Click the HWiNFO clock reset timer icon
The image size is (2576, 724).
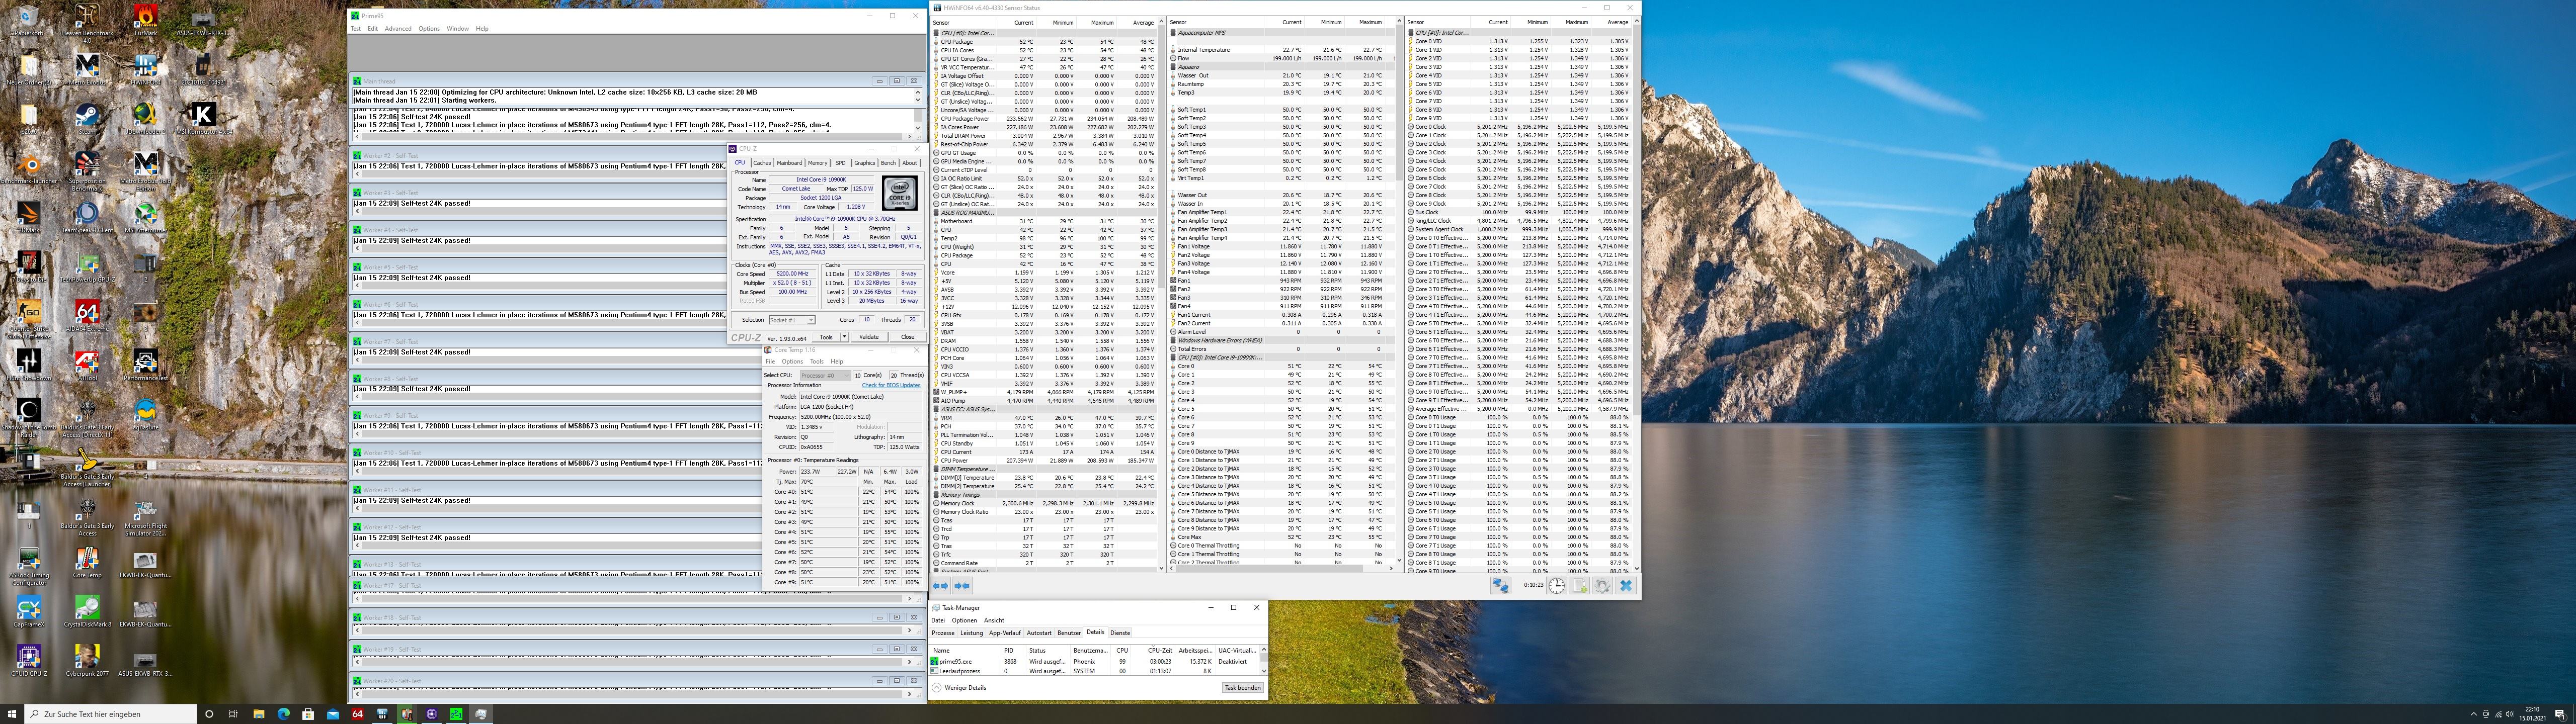click(x=1556, y=586)
